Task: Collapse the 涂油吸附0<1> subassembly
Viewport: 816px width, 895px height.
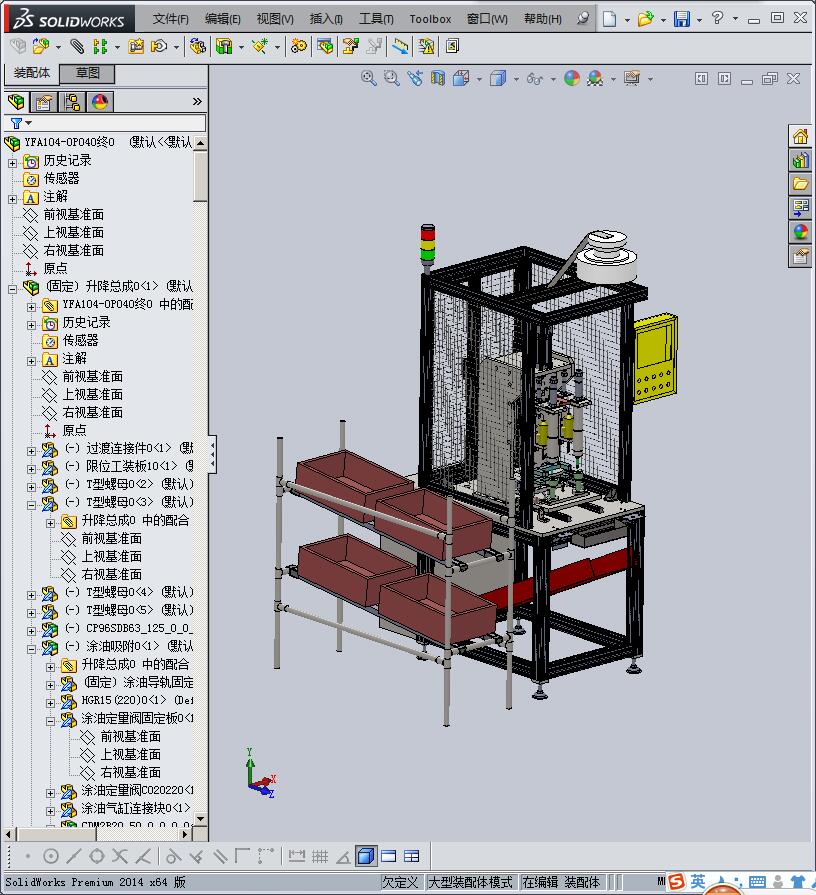Action: (x=31, y=649)
